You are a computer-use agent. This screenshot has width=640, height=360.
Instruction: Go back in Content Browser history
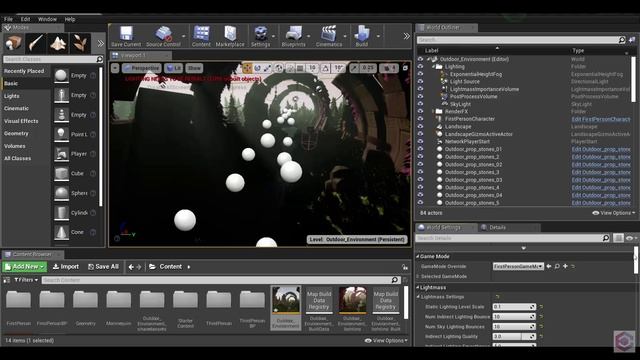[131, 267]
